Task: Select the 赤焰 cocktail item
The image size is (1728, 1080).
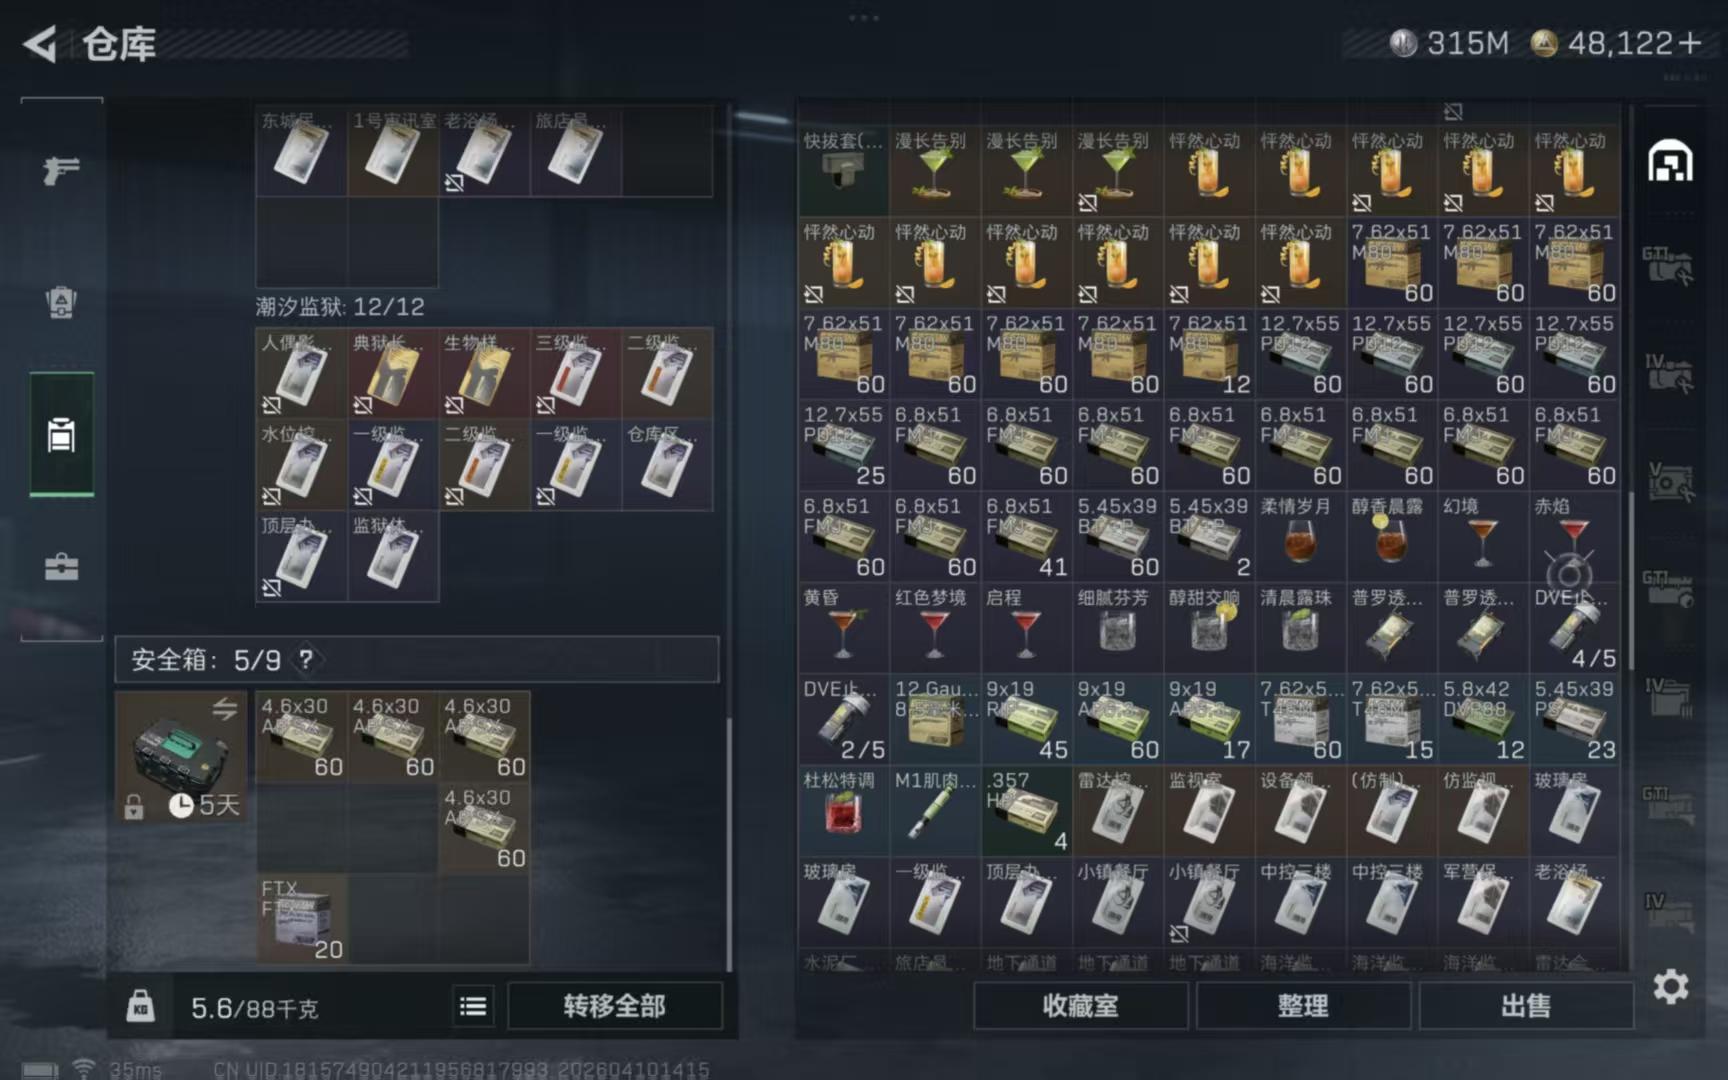Action: coord(1574,537)
